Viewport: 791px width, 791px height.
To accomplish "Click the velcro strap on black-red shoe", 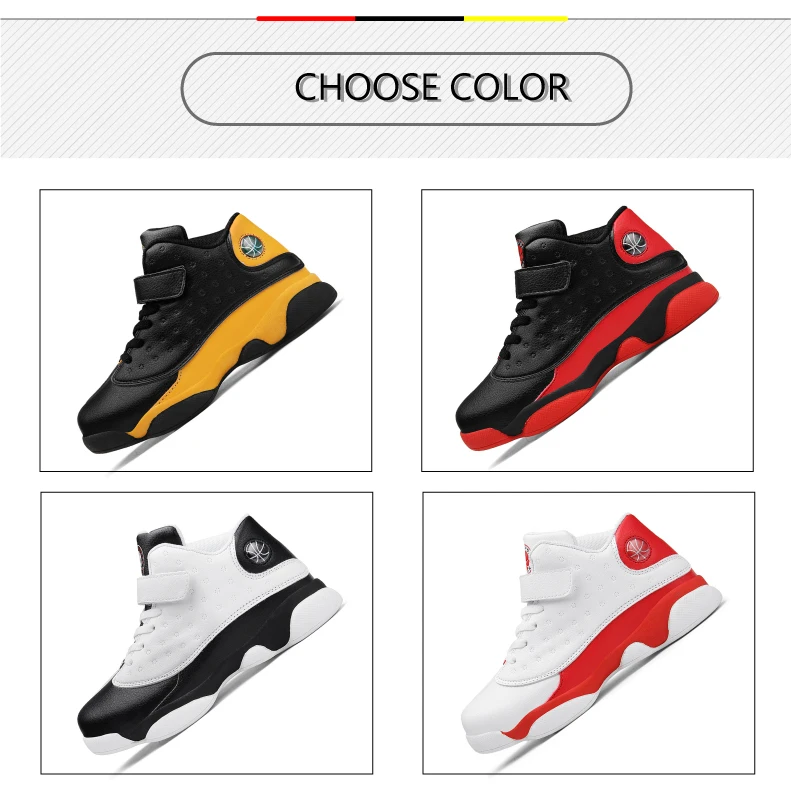I will pos(542,279).
